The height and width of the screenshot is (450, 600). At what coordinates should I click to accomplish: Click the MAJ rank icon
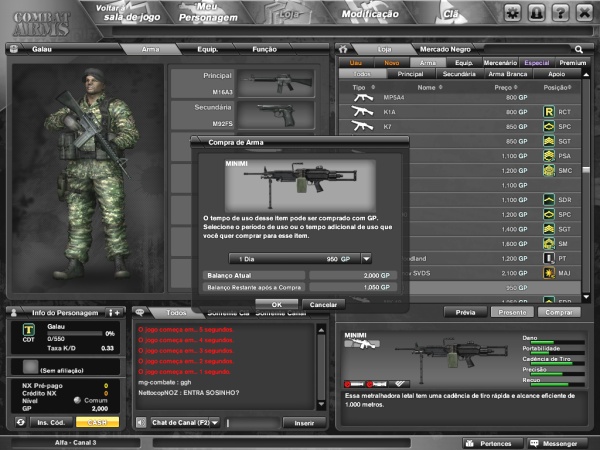549,273
